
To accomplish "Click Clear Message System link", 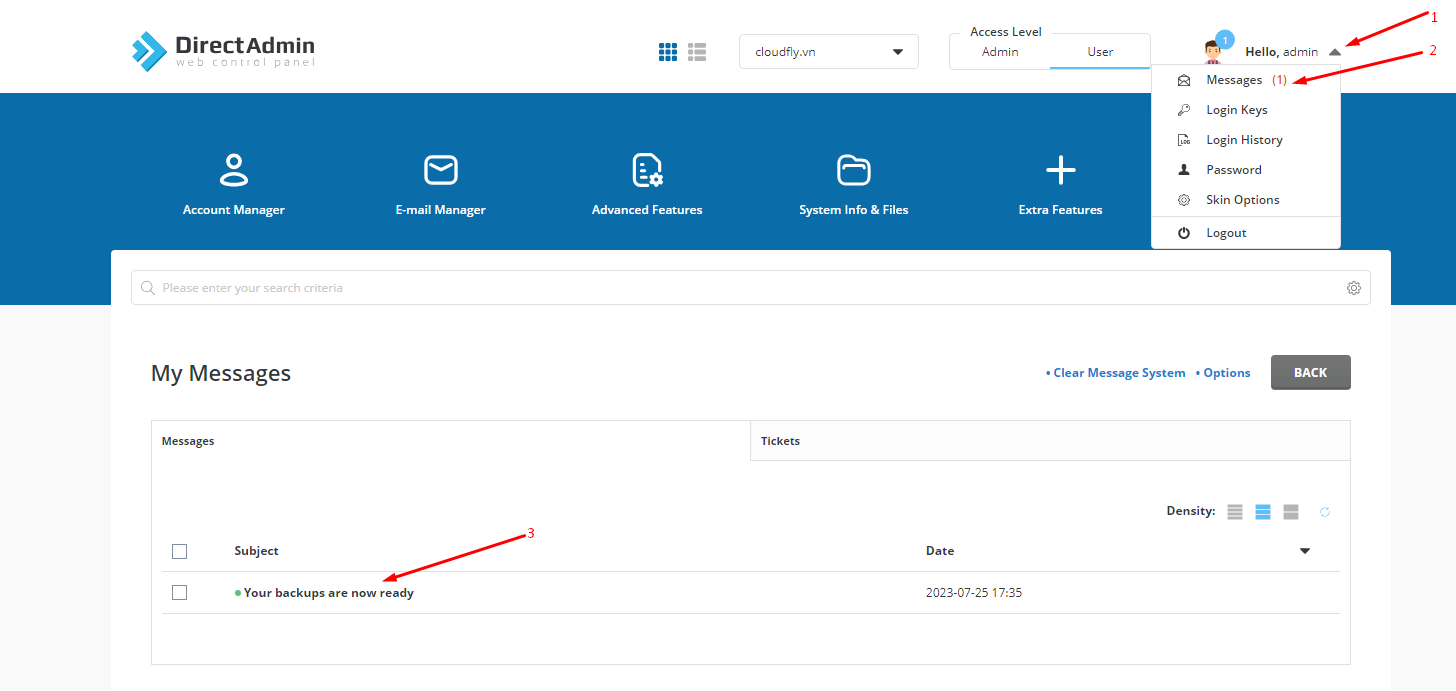I will pos(1116,373).
